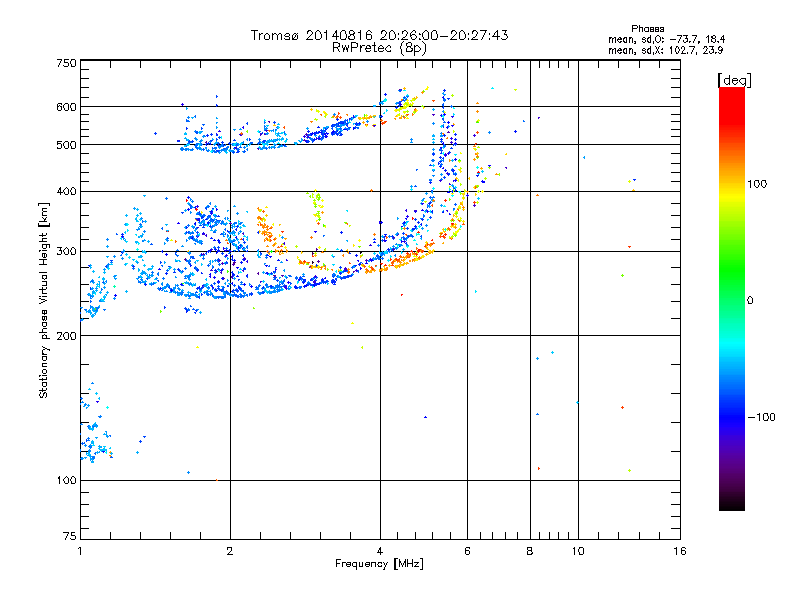The image size is (800, 600).
Task: Click the y-axis tick label "500"
Action: click(66, 145)
